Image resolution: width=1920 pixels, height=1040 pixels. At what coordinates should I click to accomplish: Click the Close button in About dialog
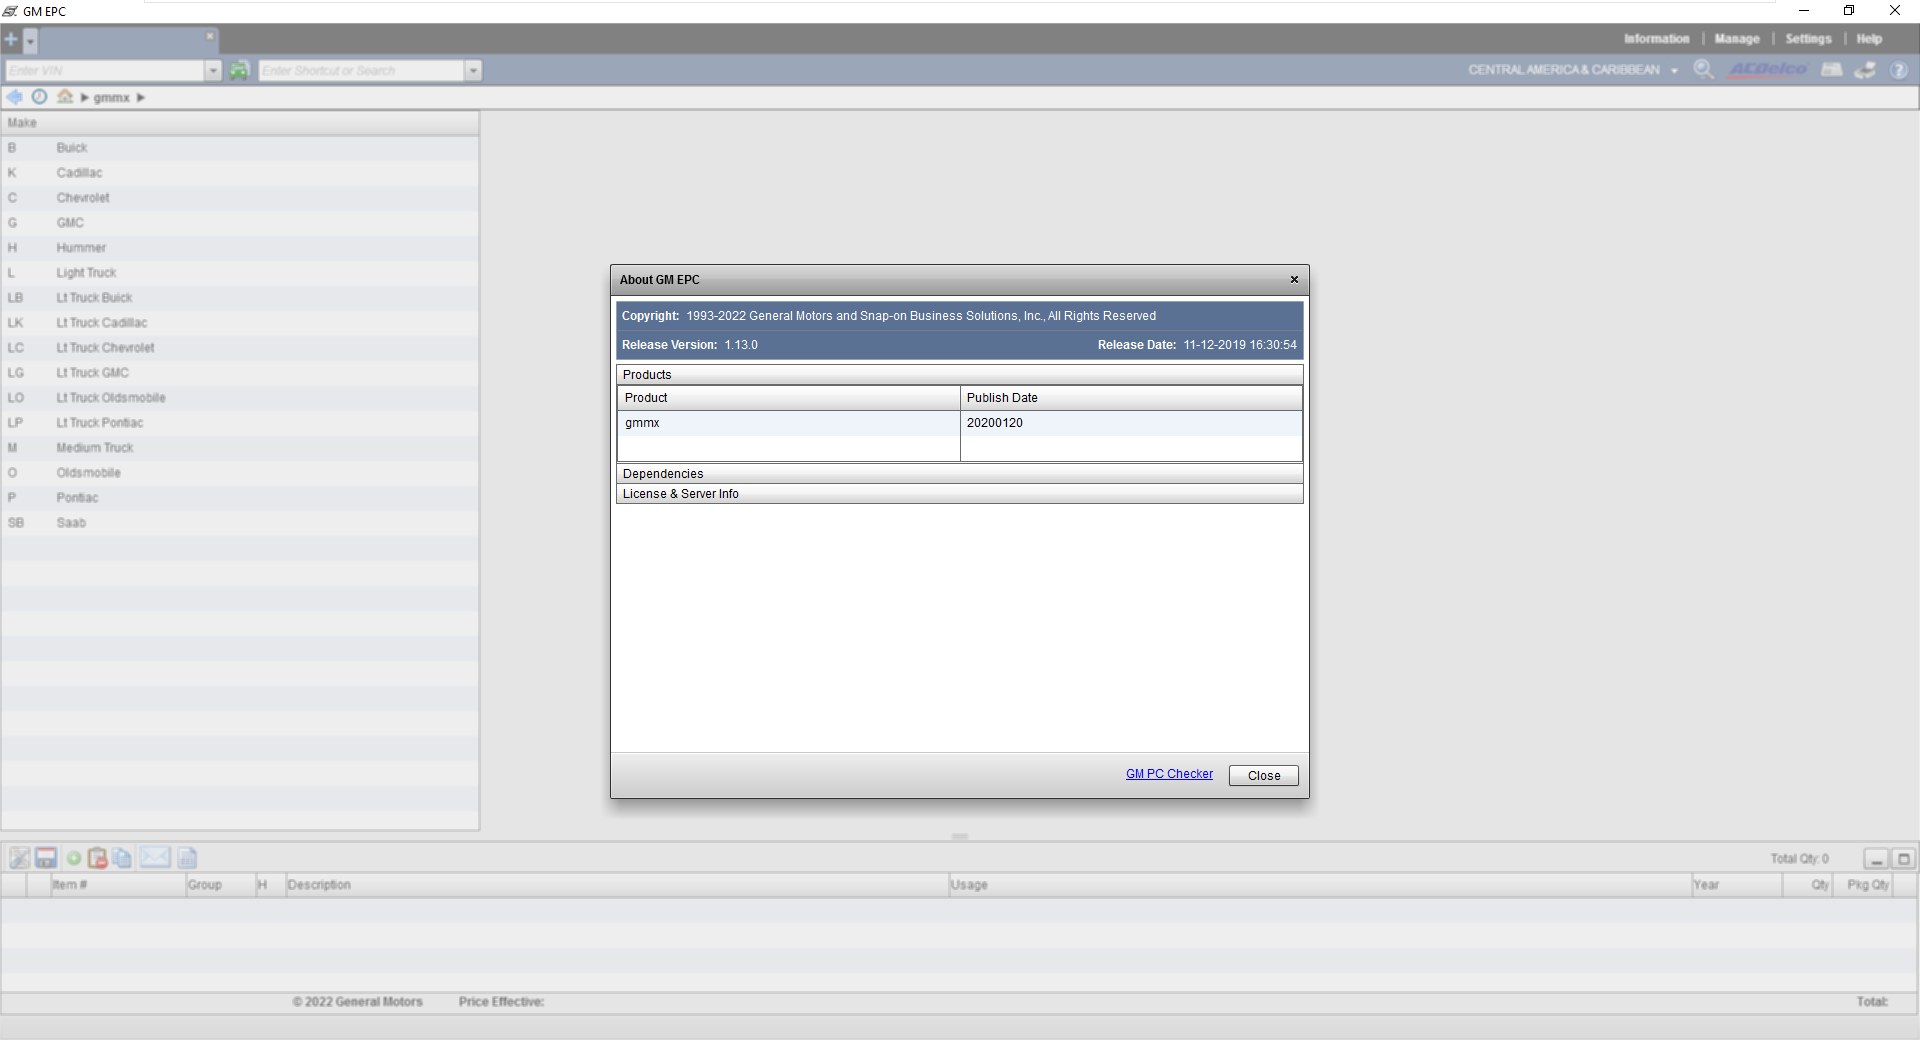1263,776
